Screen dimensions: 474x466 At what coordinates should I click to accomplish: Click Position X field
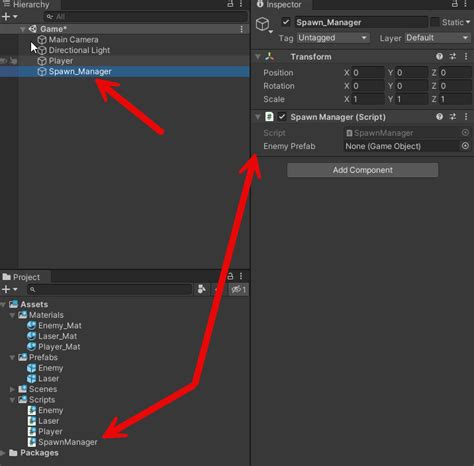(368, 73)
